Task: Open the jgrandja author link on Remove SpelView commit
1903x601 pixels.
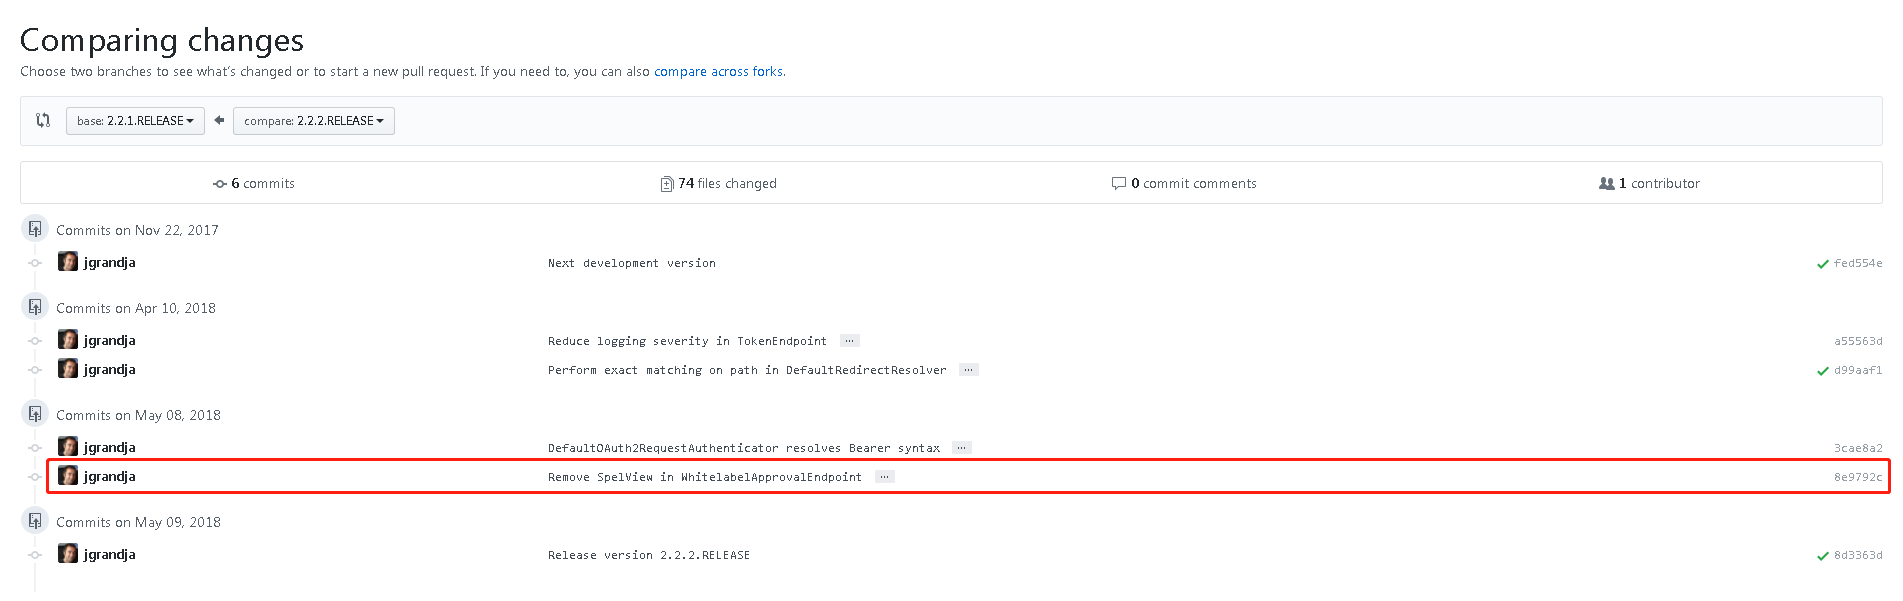Action: (x=109, y=477)
